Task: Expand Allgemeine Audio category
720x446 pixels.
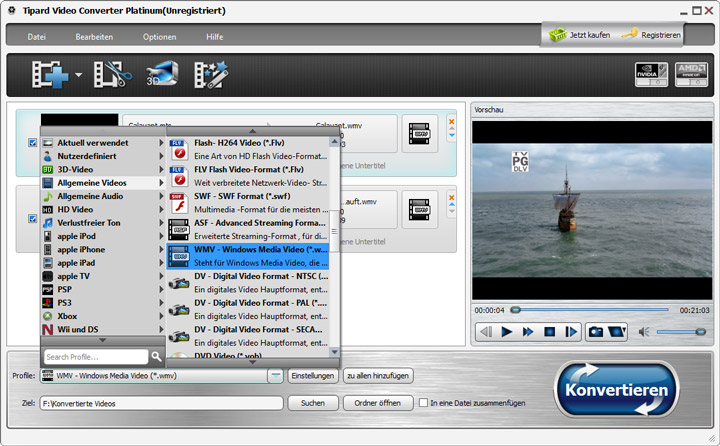Action: tap(103, 196)
